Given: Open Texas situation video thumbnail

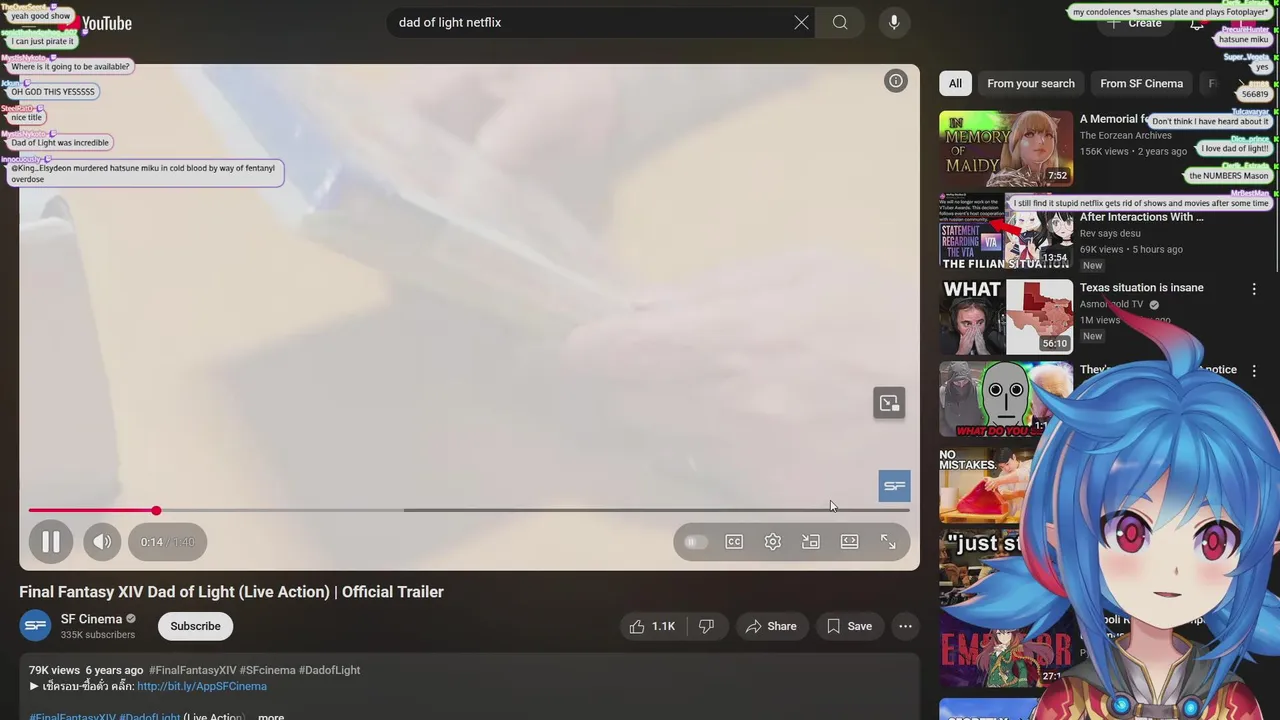Looking at the screenshot, I should coord(1006,317).
